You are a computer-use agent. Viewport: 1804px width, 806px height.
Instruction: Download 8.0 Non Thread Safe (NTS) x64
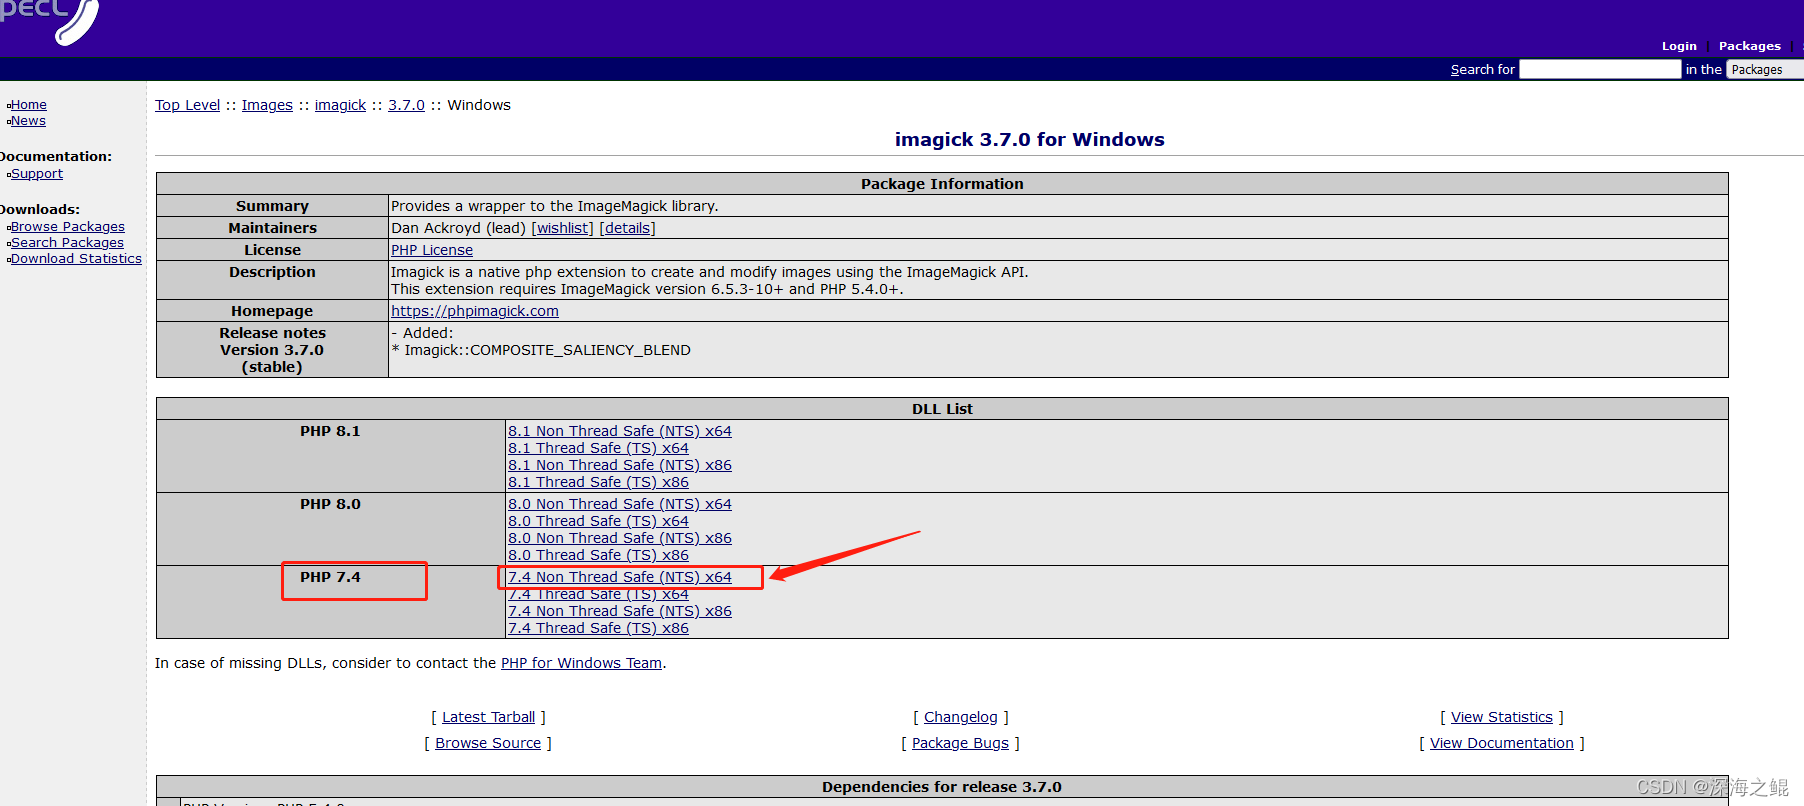point(620,504)
